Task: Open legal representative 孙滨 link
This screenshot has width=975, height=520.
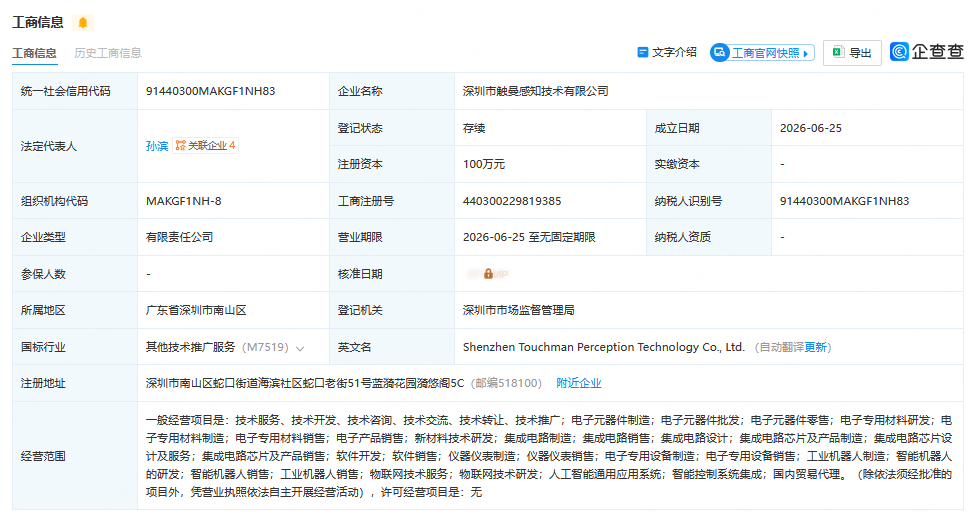Action: tap(157, 146)
